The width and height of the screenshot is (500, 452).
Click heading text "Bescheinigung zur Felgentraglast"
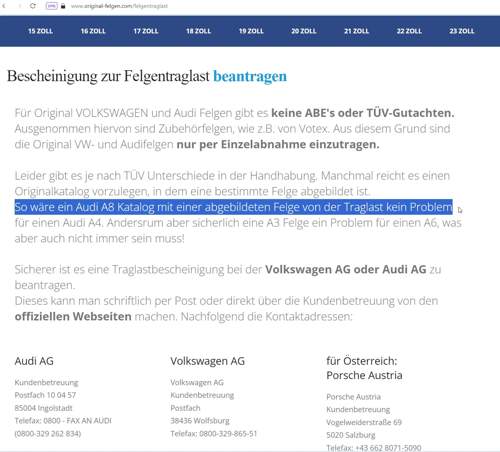[x=108, y=76]
